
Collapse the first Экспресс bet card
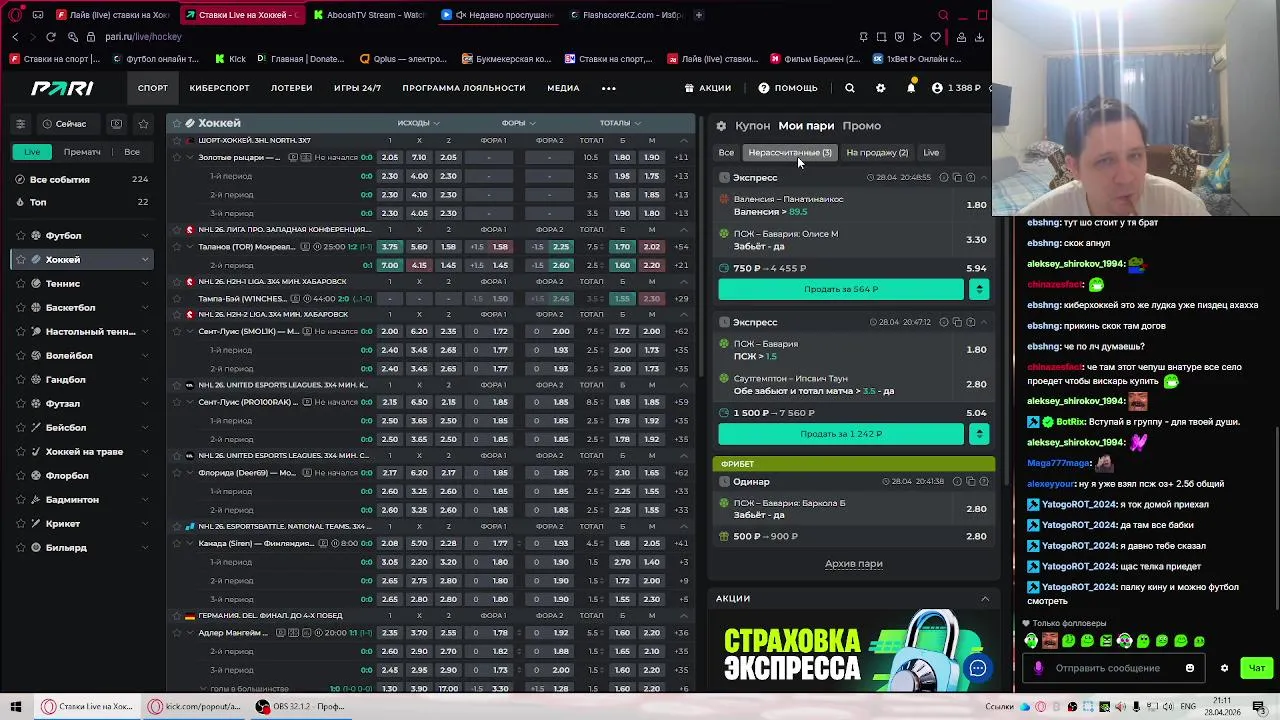tap(984, 177)
